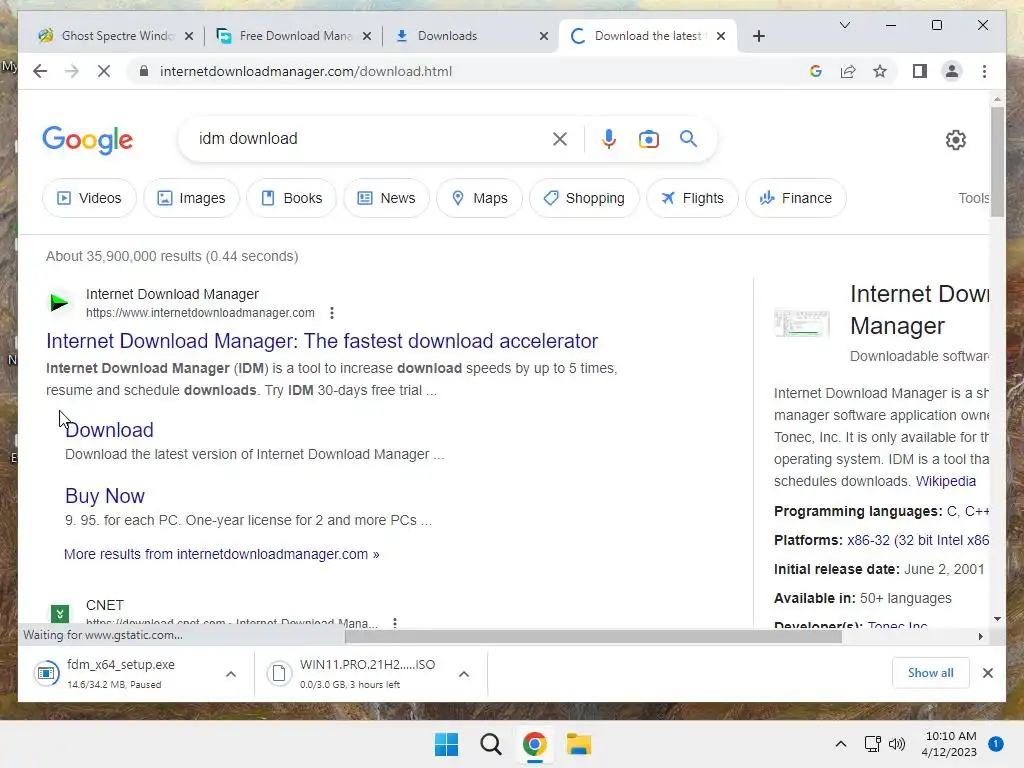Image resolution: width=1024 pixels, height=768 pixels.
Task: View site info via the padlock icon
Action: coord(144,71)
